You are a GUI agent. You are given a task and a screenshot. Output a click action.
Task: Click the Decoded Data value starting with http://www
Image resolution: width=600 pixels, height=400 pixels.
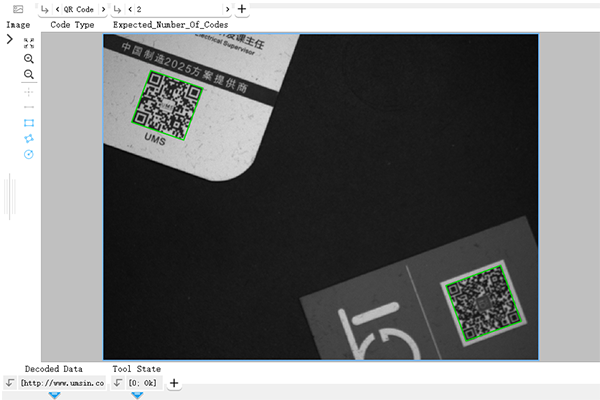62,383
